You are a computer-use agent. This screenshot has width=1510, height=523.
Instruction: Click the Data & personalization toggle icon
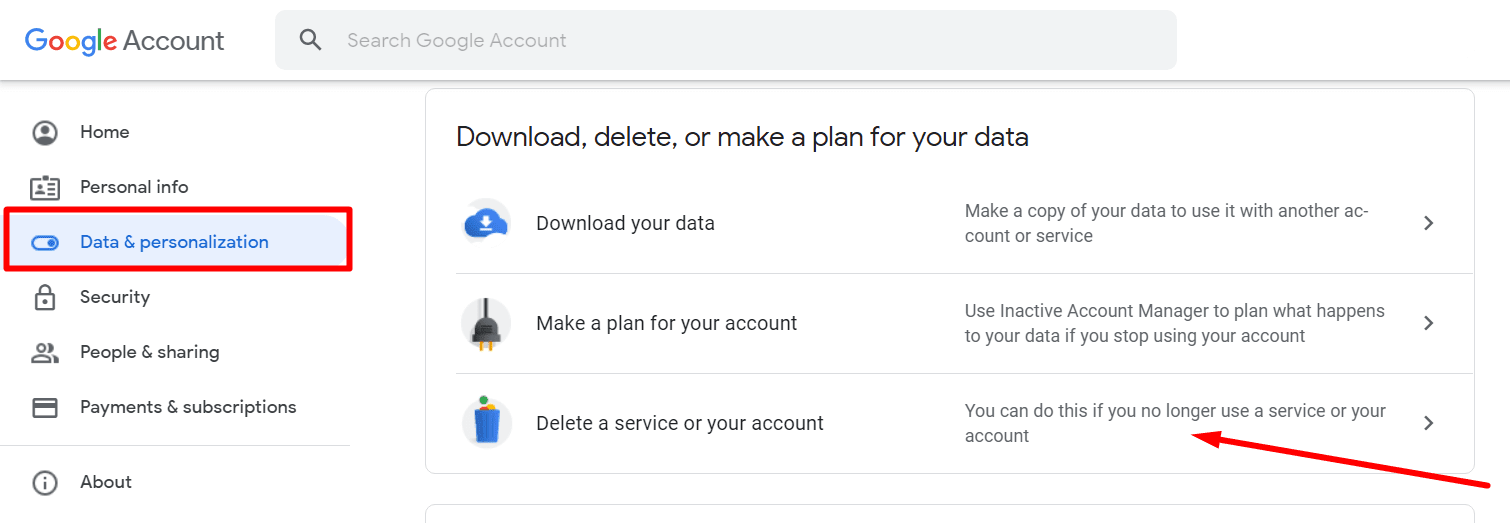point(45,242)
